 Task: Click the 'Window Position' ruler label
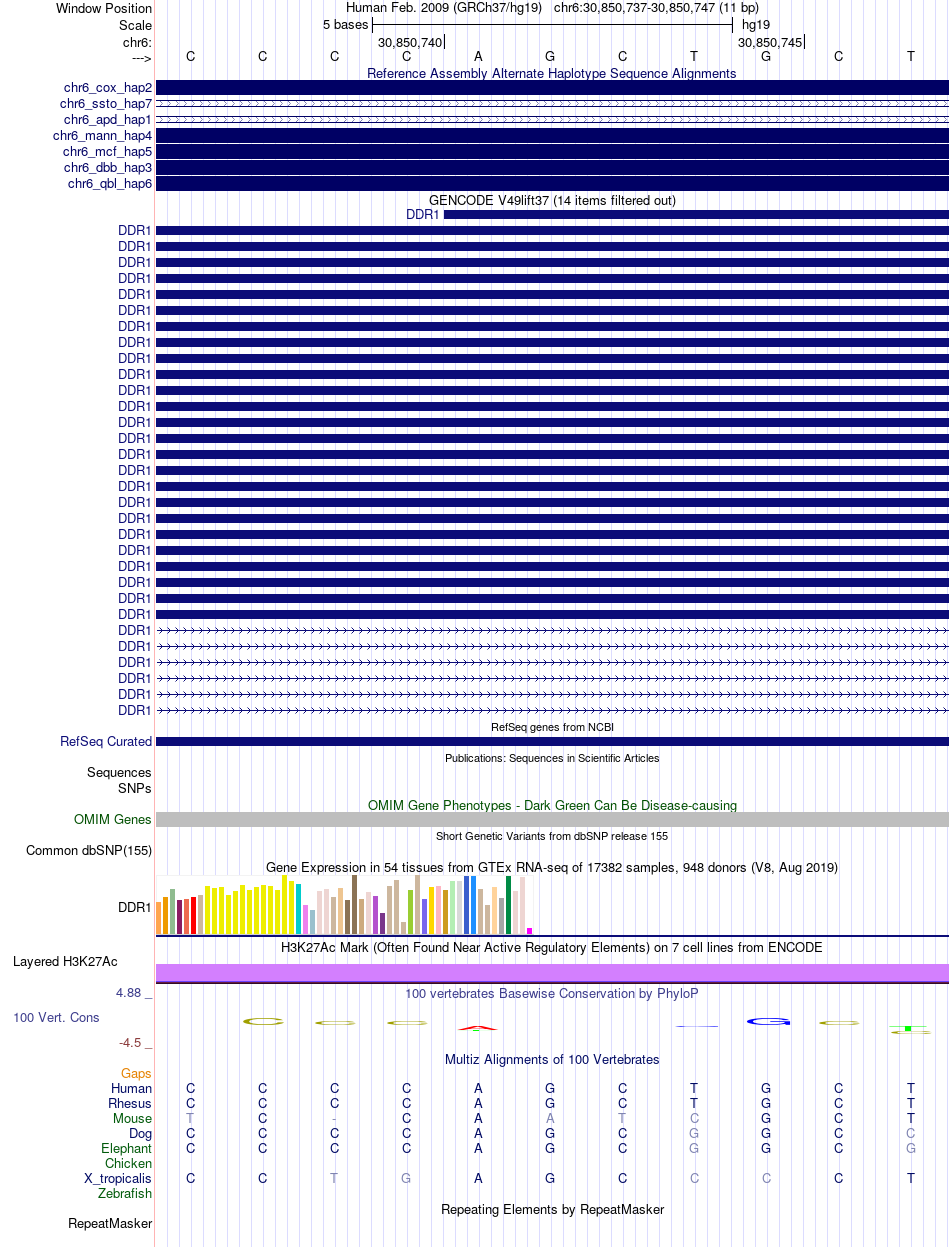104,9
